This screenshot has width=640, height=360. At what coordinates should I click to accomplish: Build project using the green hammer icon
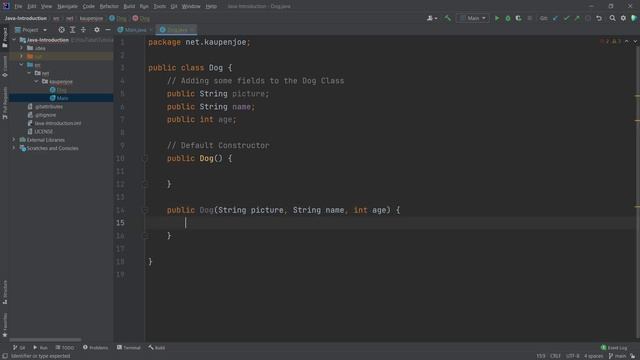448,18
